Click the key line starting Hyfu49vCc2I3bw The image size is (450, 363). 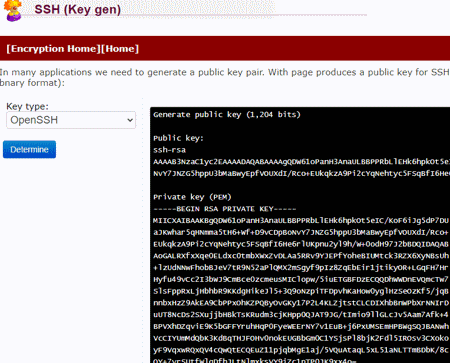(x=301, y=279)
